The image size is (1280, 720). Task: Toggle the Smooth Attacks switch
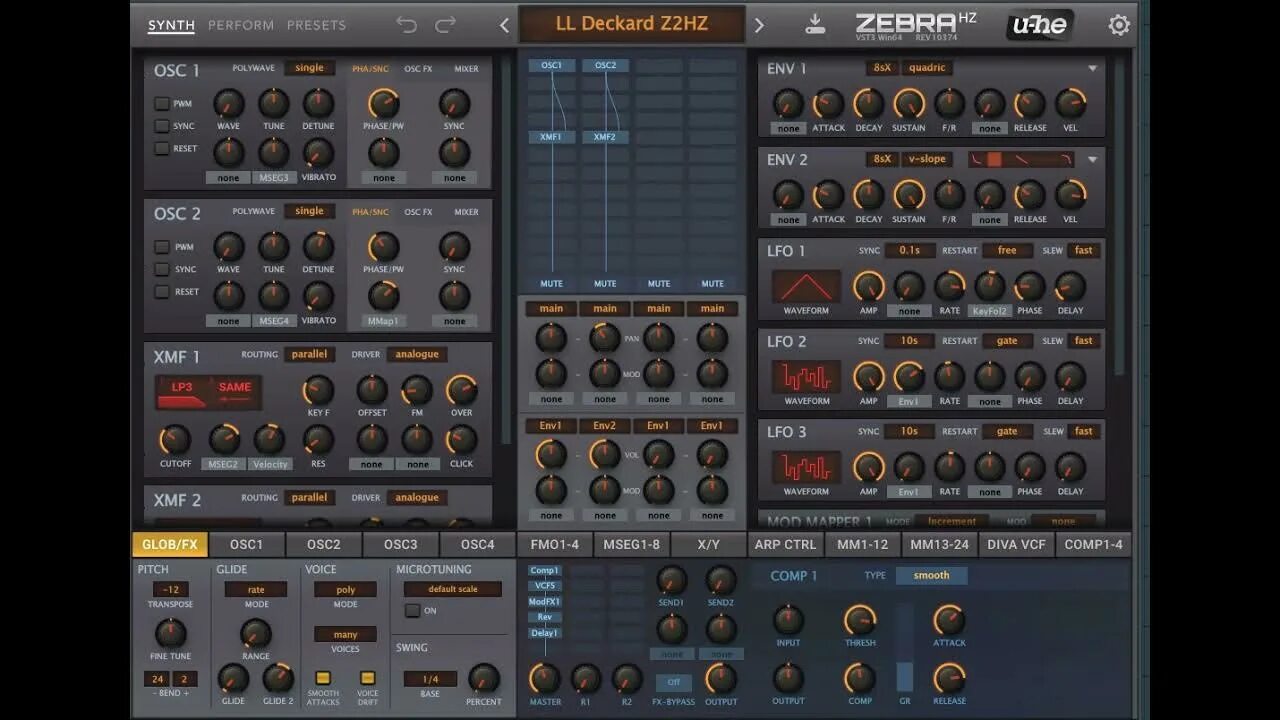(x=323, y=677)
